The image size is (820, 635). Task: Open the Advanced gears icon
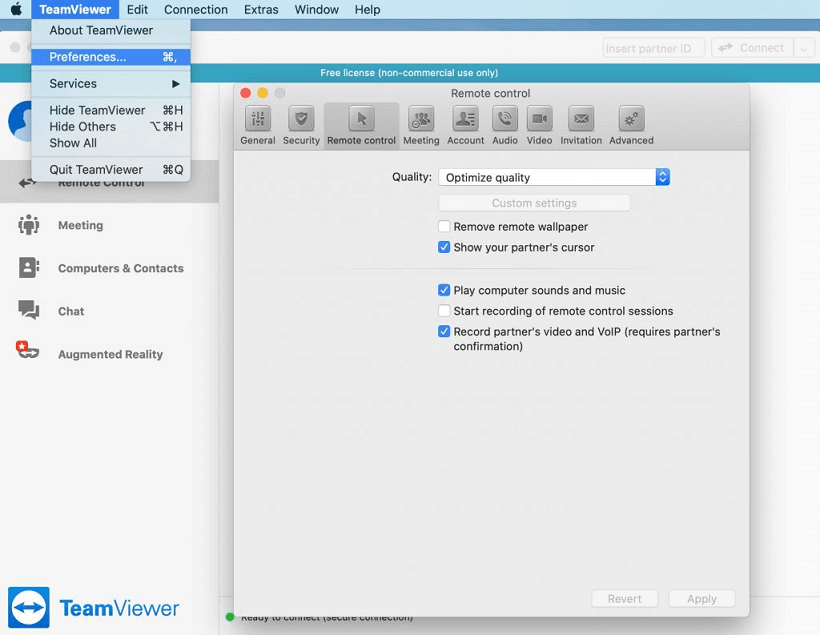[631, 120]
